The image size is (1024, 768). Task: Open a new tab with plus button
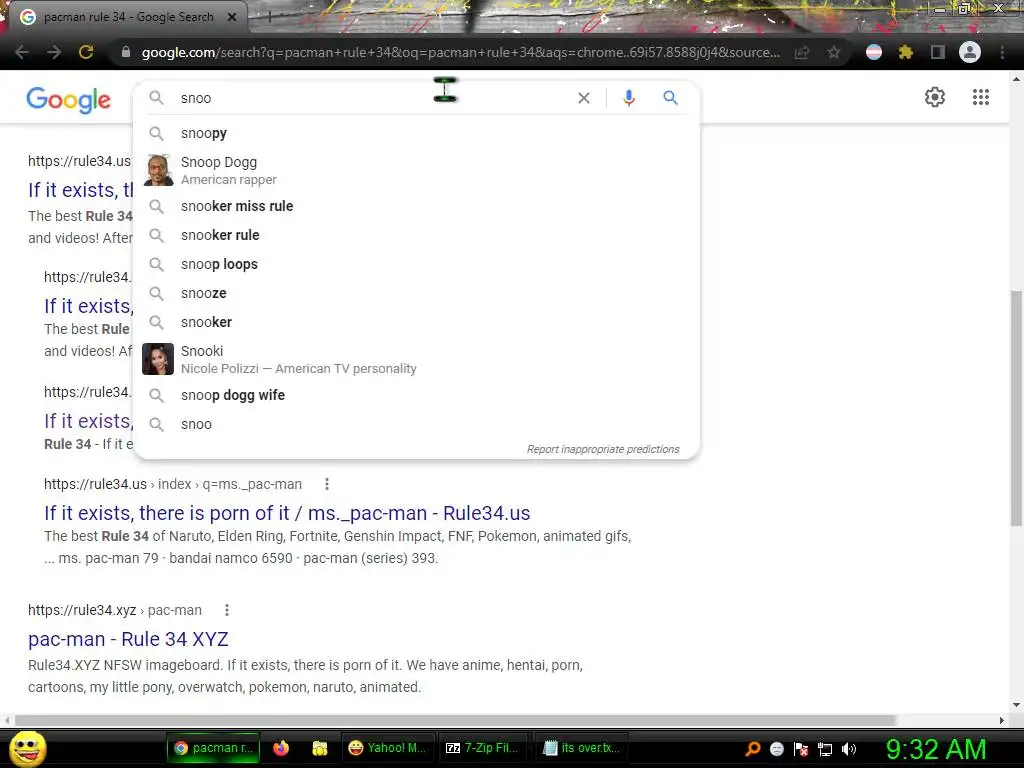[270, 18]
